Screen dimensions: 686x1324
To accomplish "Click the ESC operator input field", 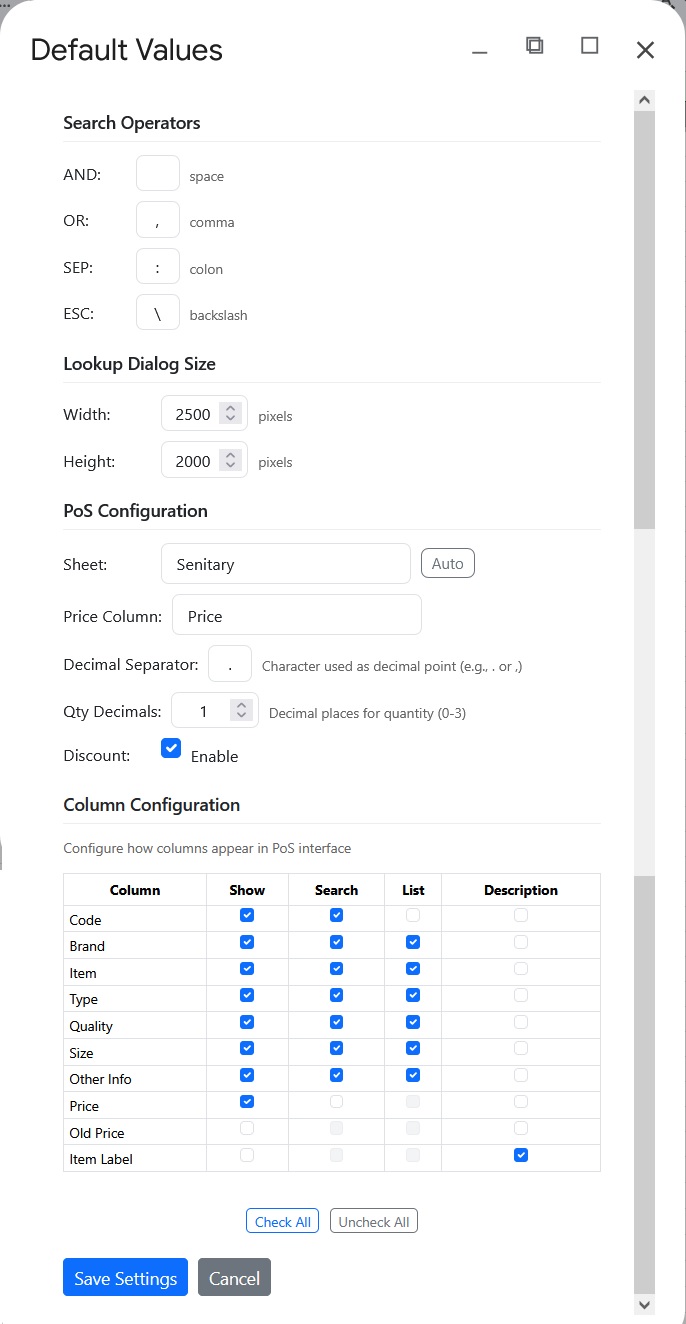I will click(x=158, y=313).
